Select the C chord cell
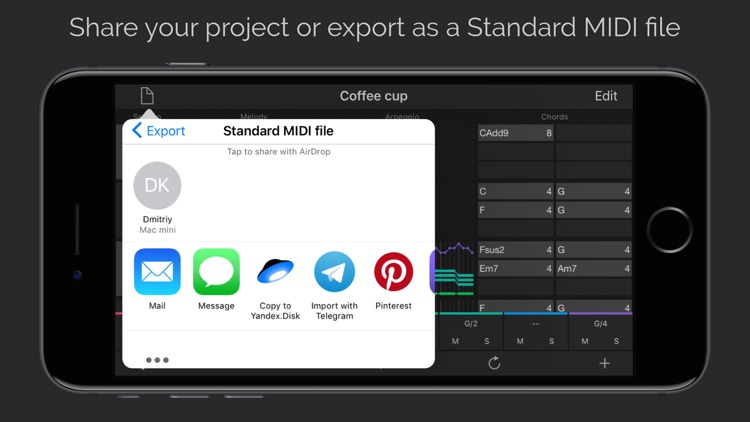Image resolution: width=750 pixels, height=422 pixels. click(516, 191)
